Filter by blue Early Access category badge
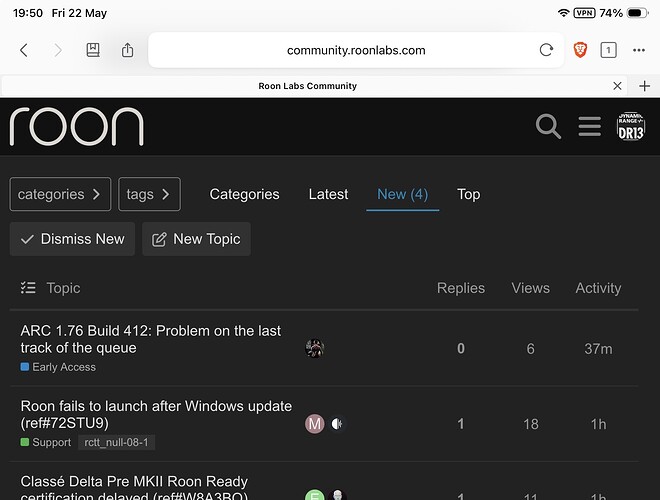The width and height of the screenshot is (660, 500). [x=58, y=367]
